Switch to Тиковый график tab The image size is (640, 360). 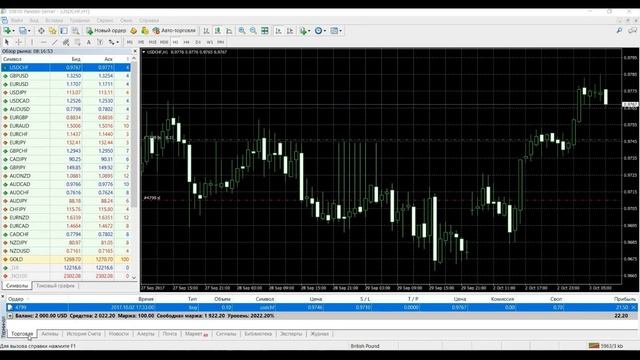[x=56, y=286]
